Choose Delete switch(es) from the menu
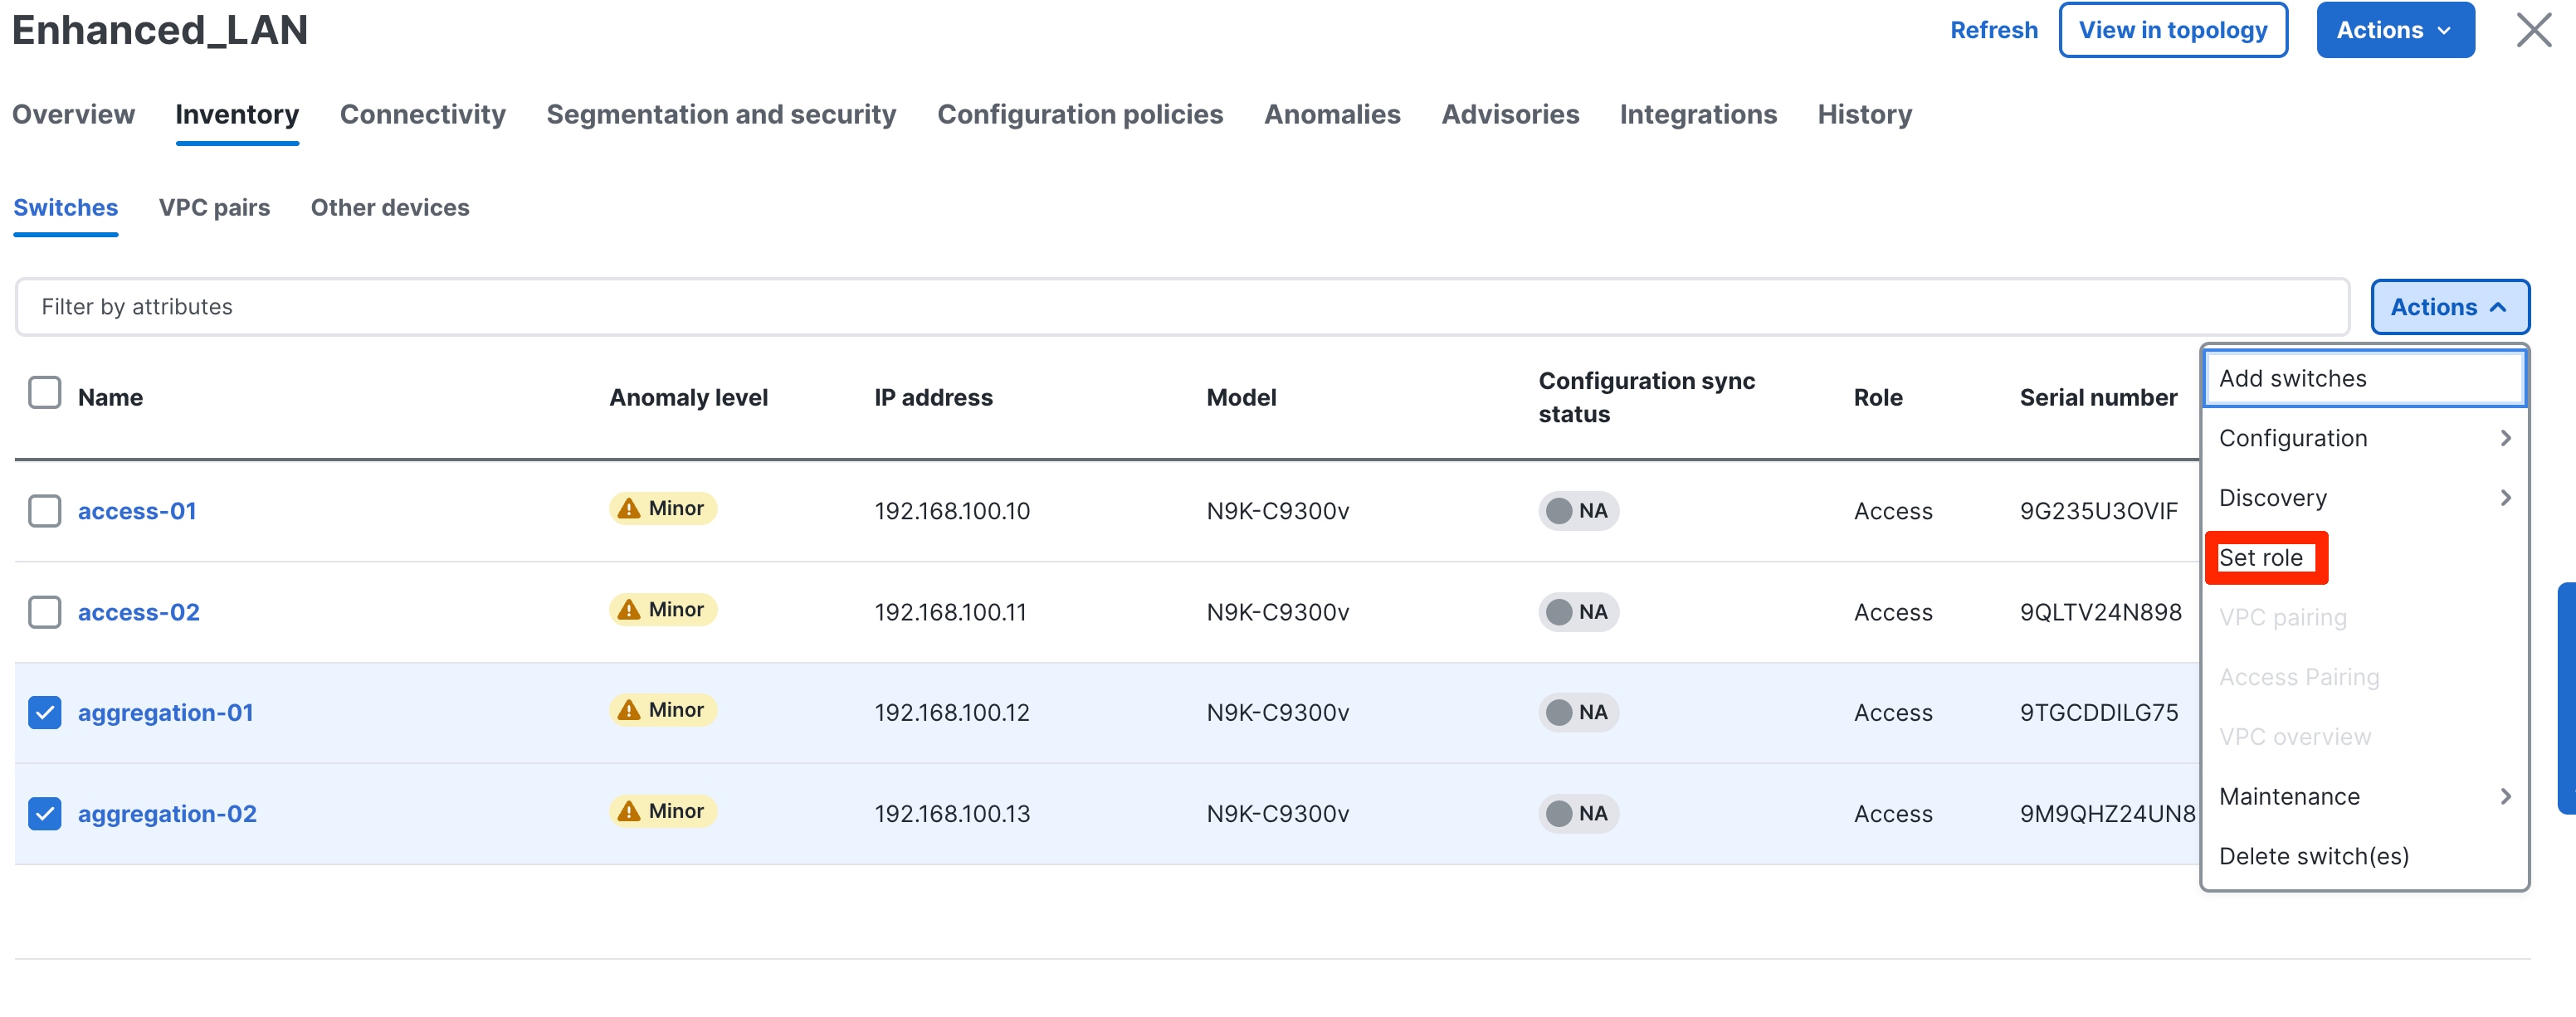The height and width of the screenshot is (1017, 2576). 2313,856
